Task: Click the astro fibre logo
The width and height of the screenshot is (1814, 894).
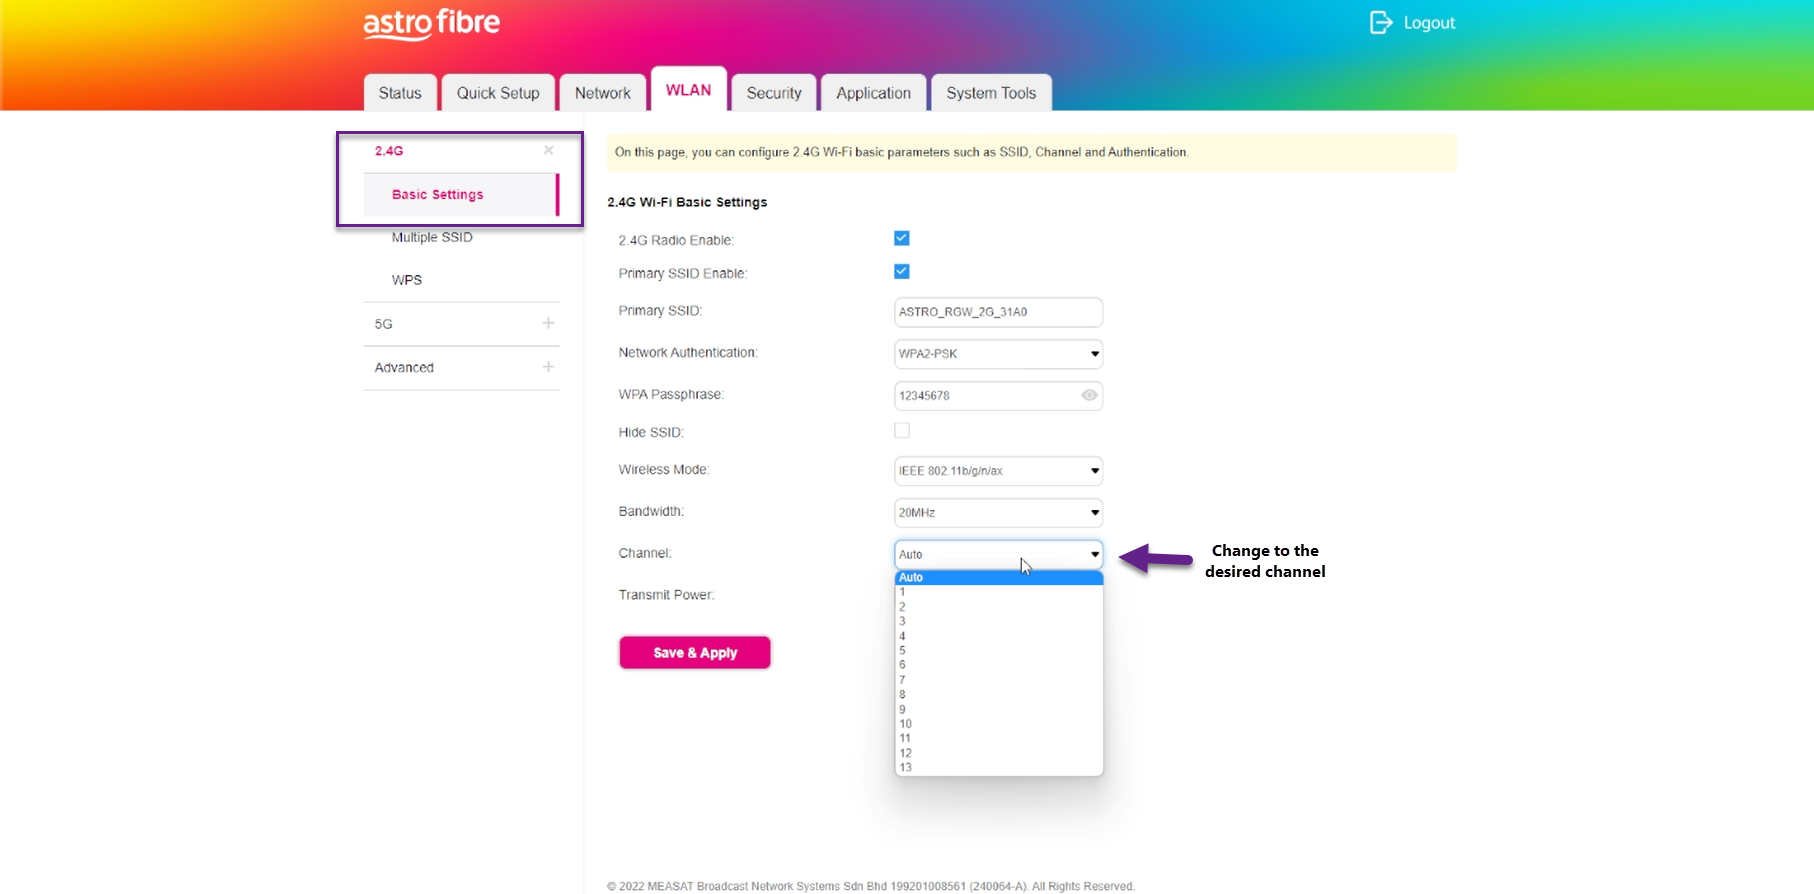Action: point(431,24)
